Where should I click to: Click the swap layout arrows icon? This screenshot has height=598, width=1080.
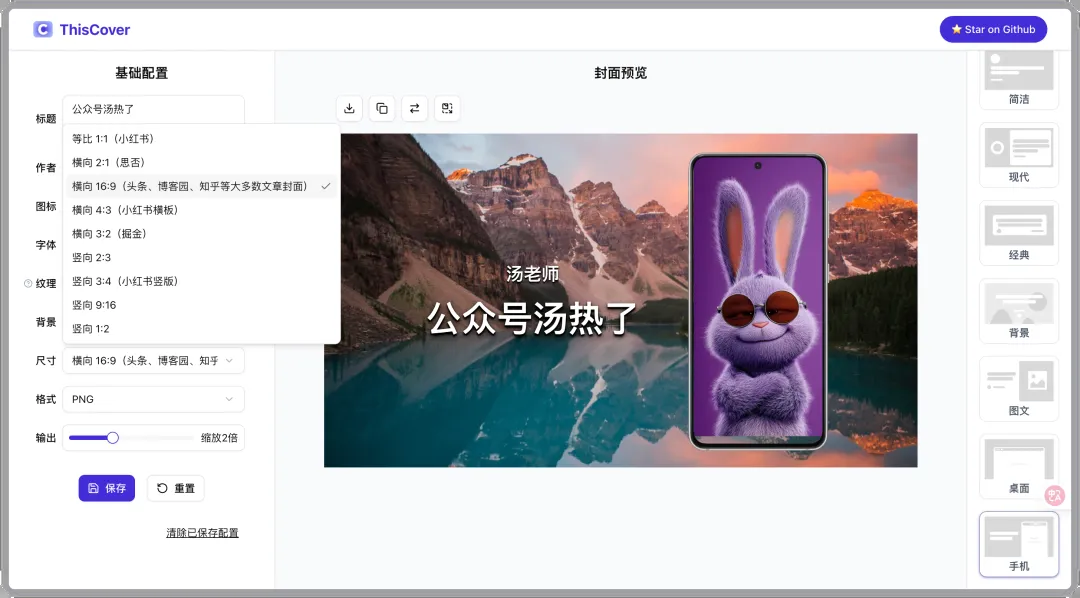click(x=414, y=108)
